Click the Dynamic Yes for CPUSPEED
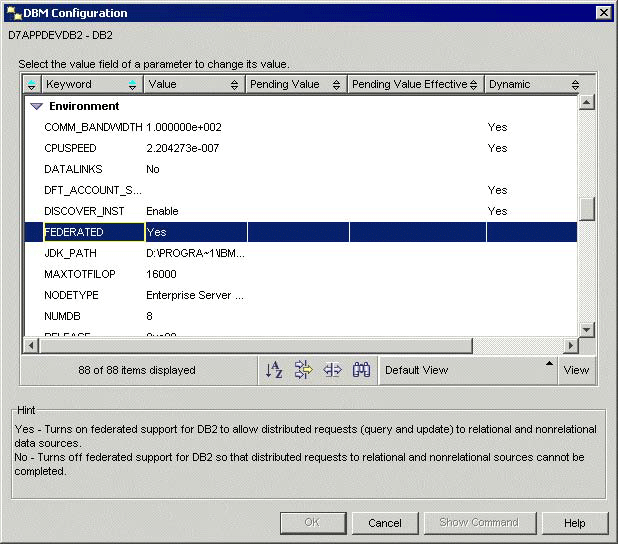This screenshot has width=618, height=544. [497, 148]
